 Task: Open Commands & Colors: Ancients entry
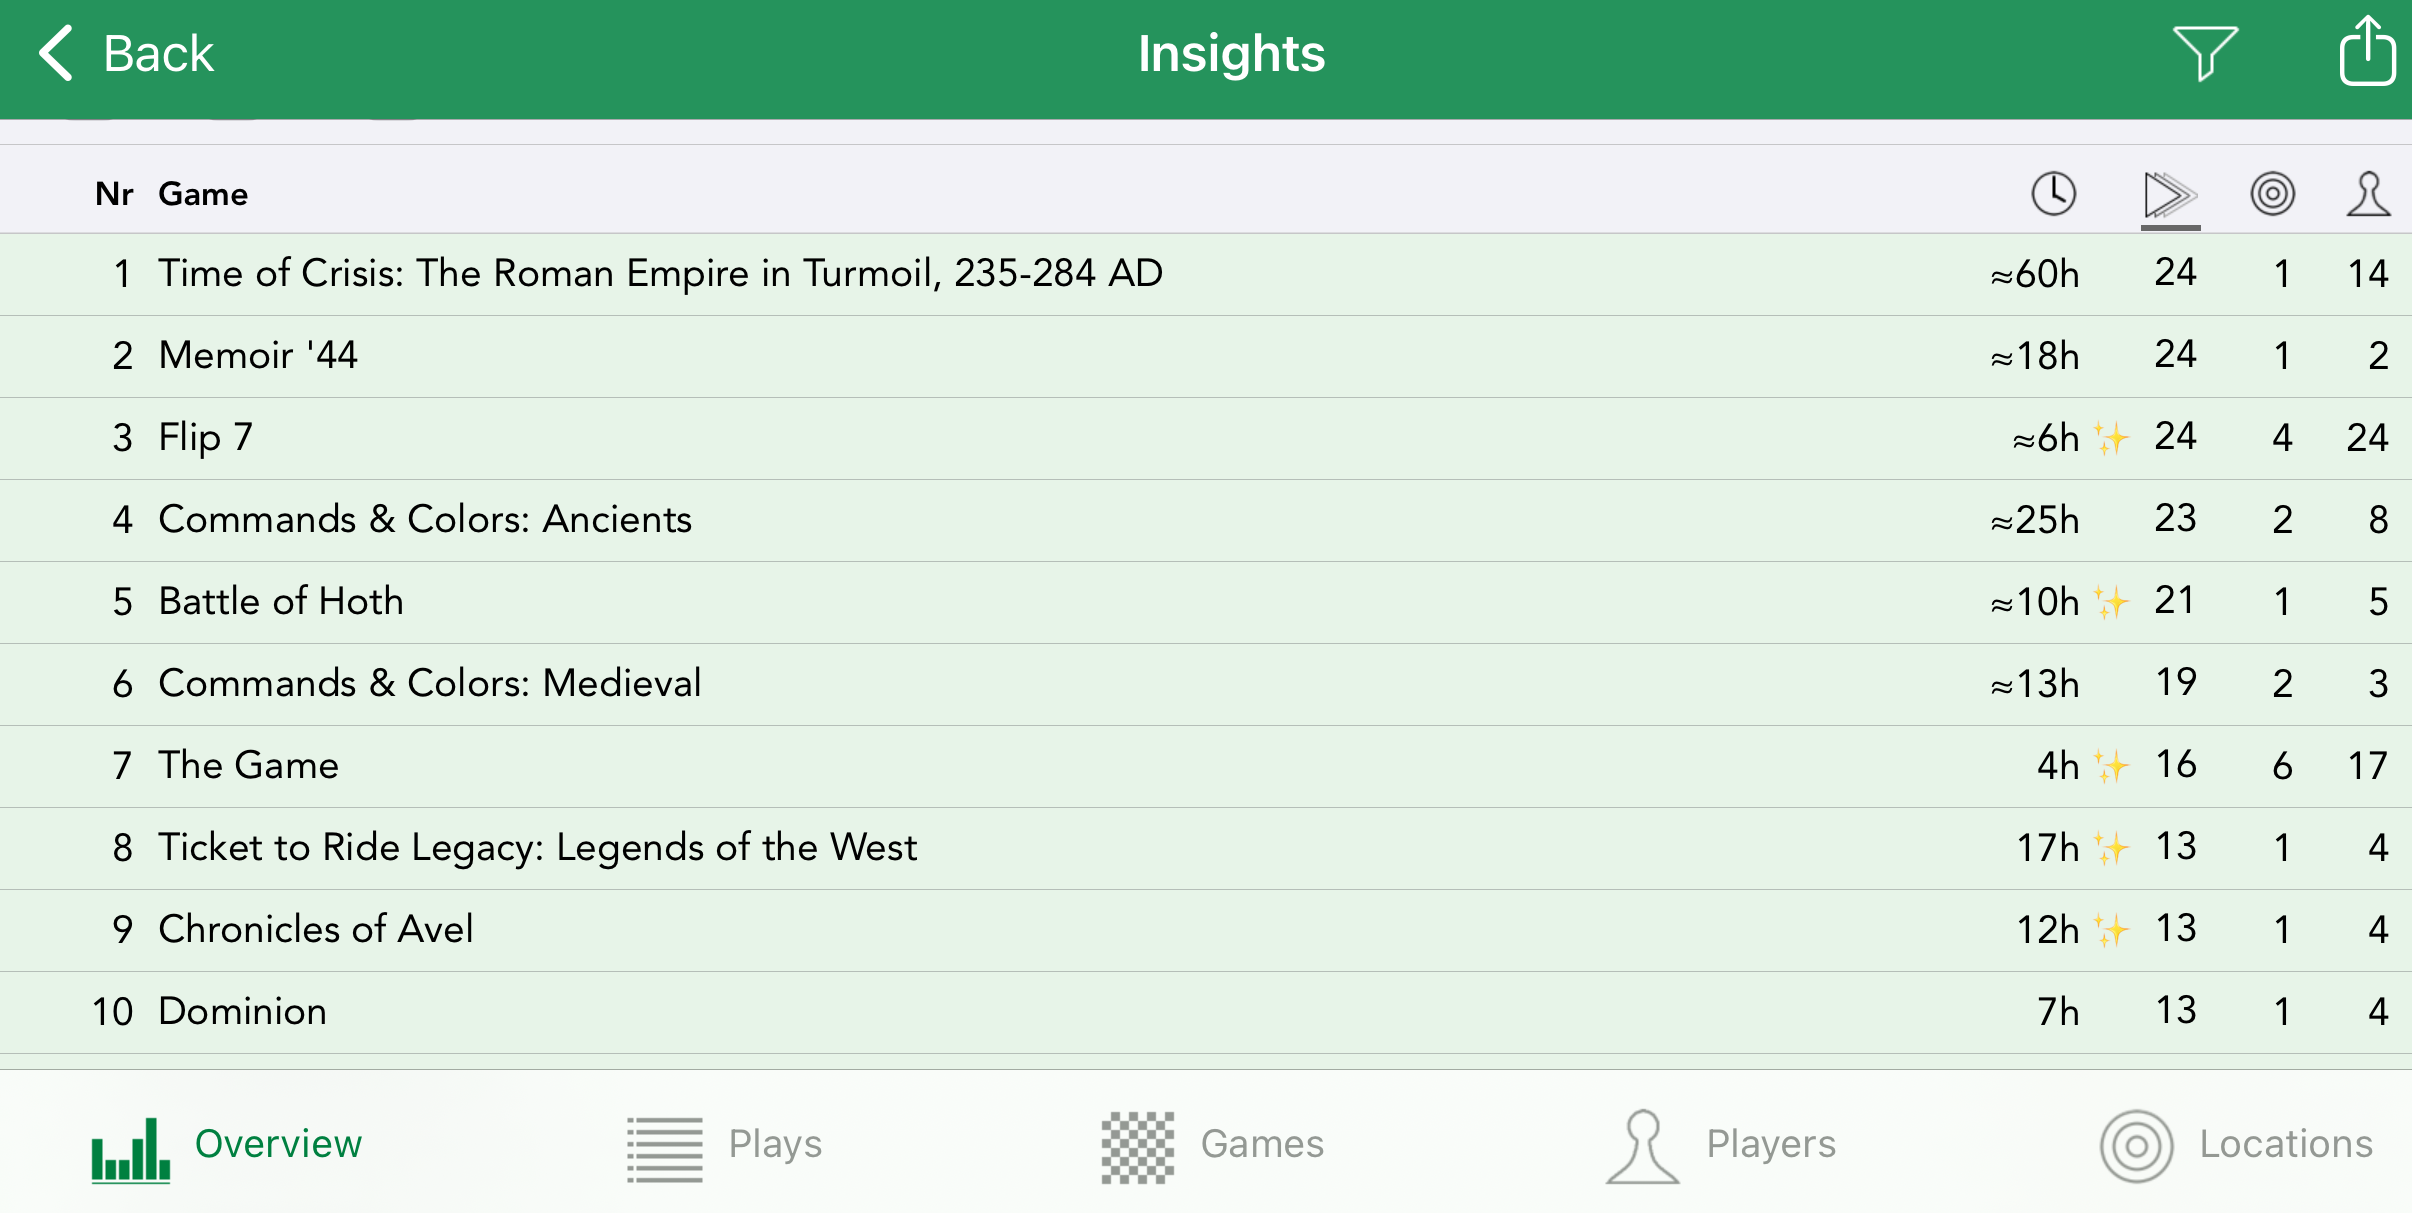point(425,519)
